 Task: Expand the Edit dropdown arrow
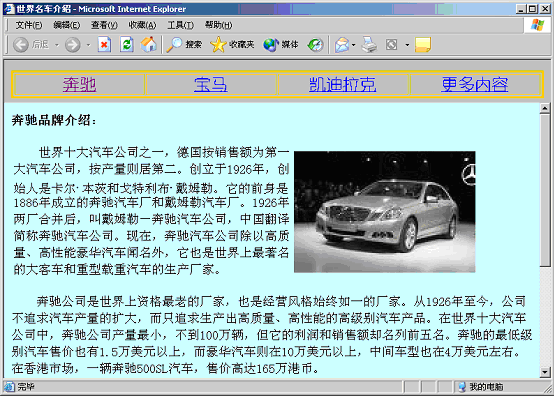coord(407,45)
